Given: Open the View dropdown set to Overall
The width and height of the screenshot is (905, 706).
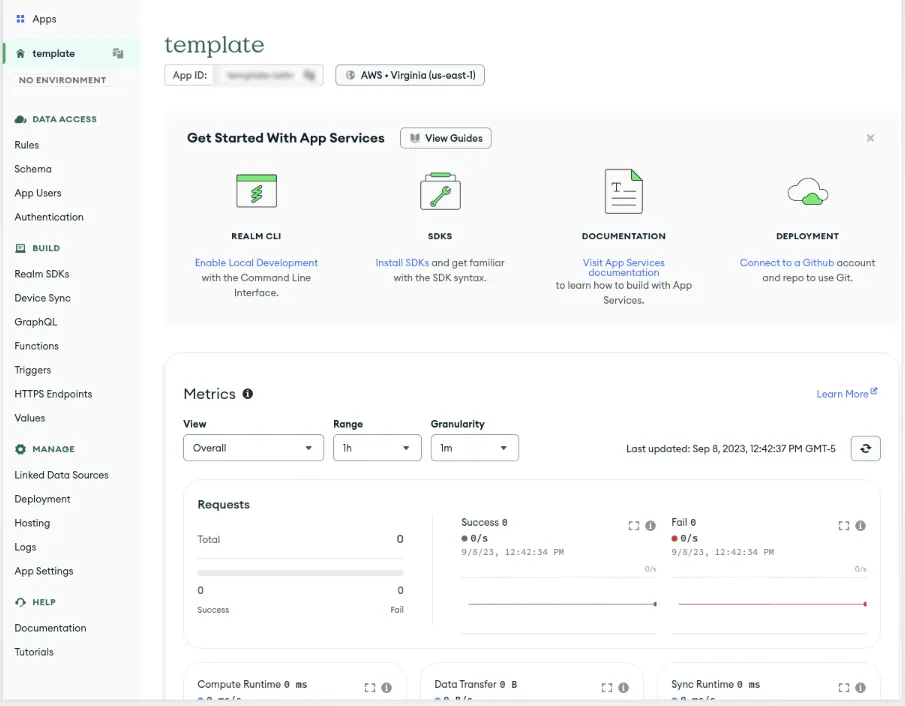Looking at the screenshot, I should [253, 448].
